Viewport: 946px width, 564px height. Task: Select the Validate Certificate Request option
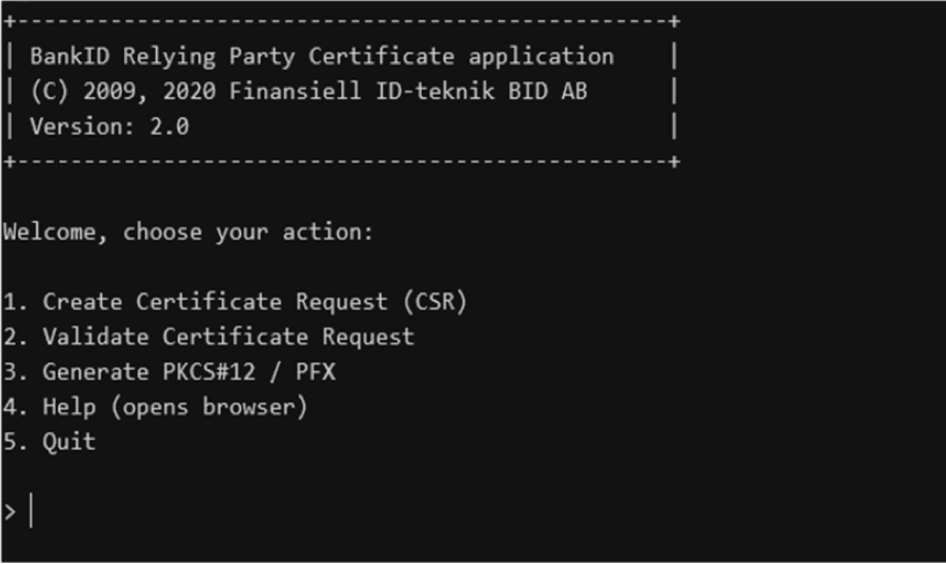pos(208,337)
